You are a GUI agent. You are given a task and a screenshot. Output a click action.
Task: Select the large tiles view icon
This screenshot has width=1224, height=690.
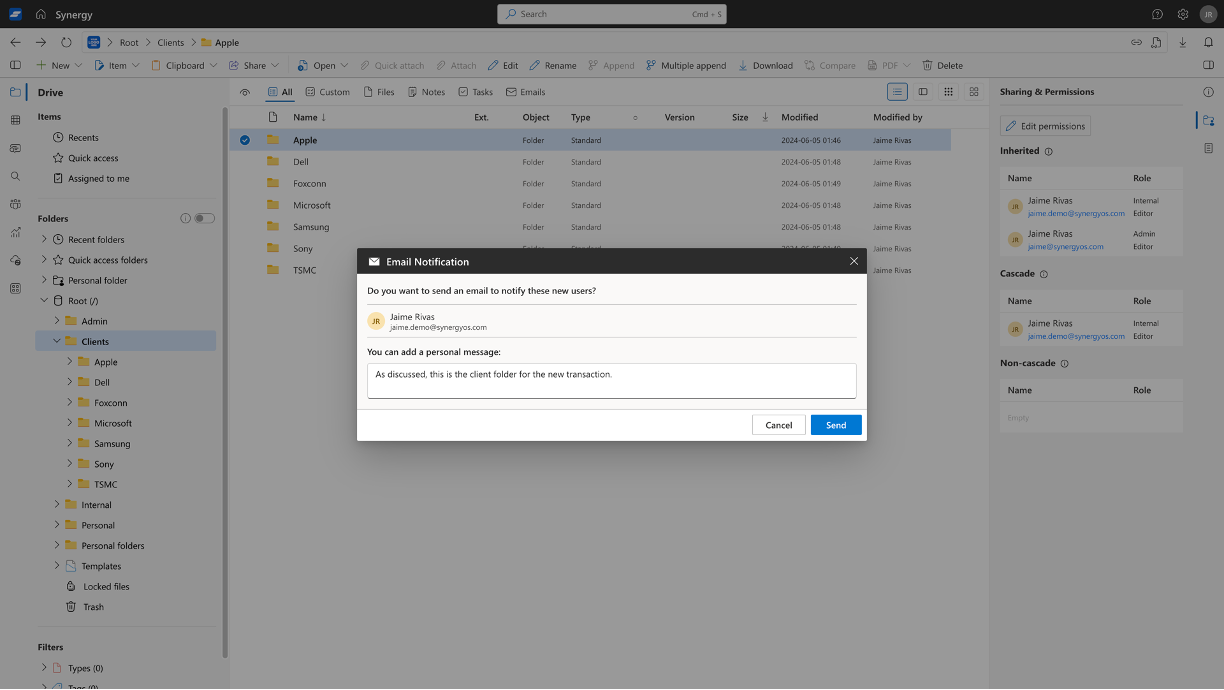click(x=974, y=91)
